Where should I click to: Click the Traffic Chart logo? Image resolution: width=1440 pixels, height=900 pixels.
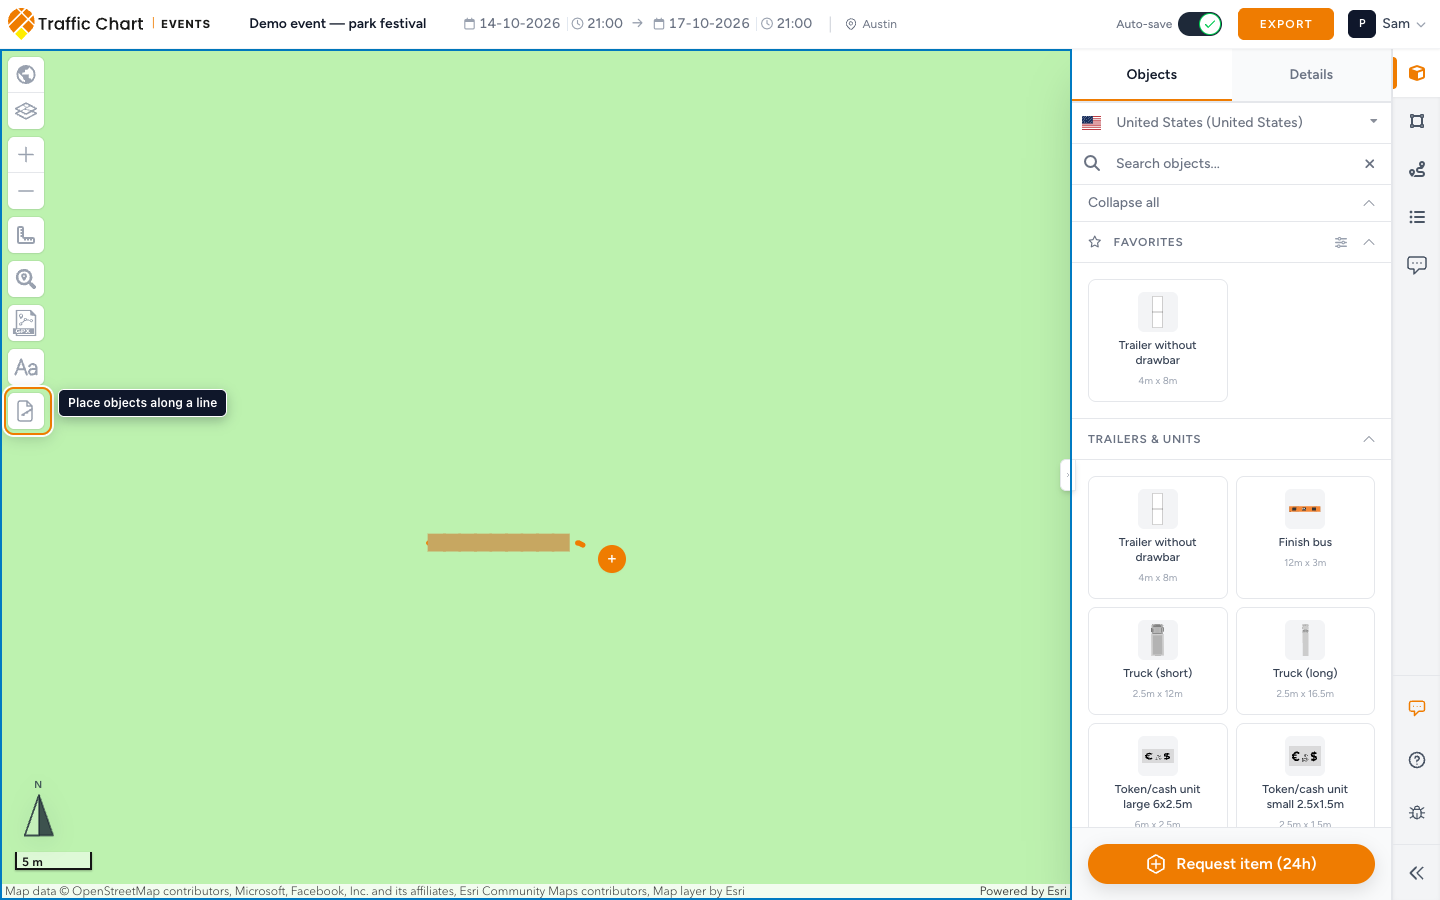coord(76,23)
